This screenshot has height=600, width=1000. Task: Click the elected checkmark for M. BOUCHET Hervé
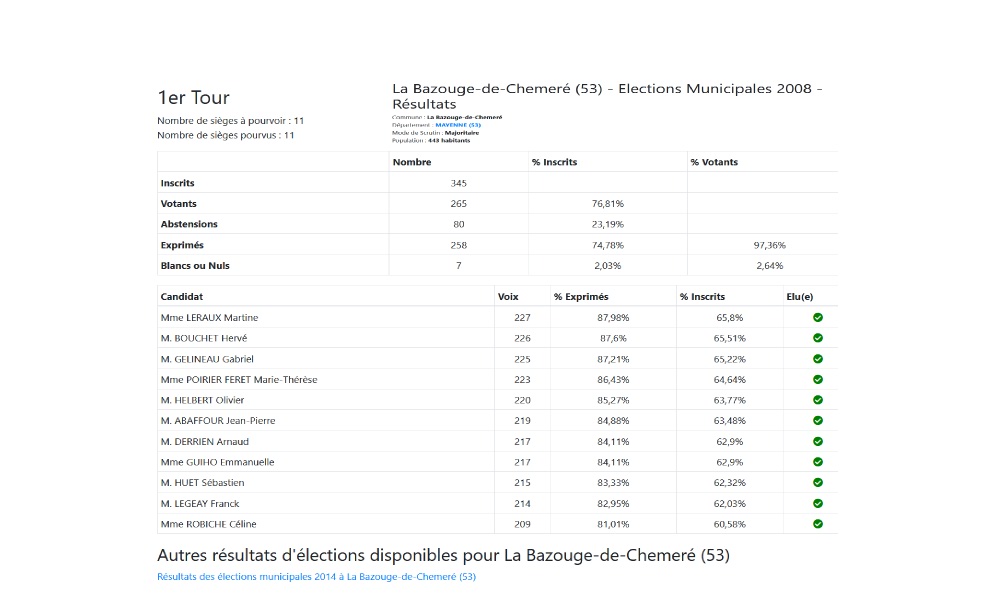click(x=818, y=338)
